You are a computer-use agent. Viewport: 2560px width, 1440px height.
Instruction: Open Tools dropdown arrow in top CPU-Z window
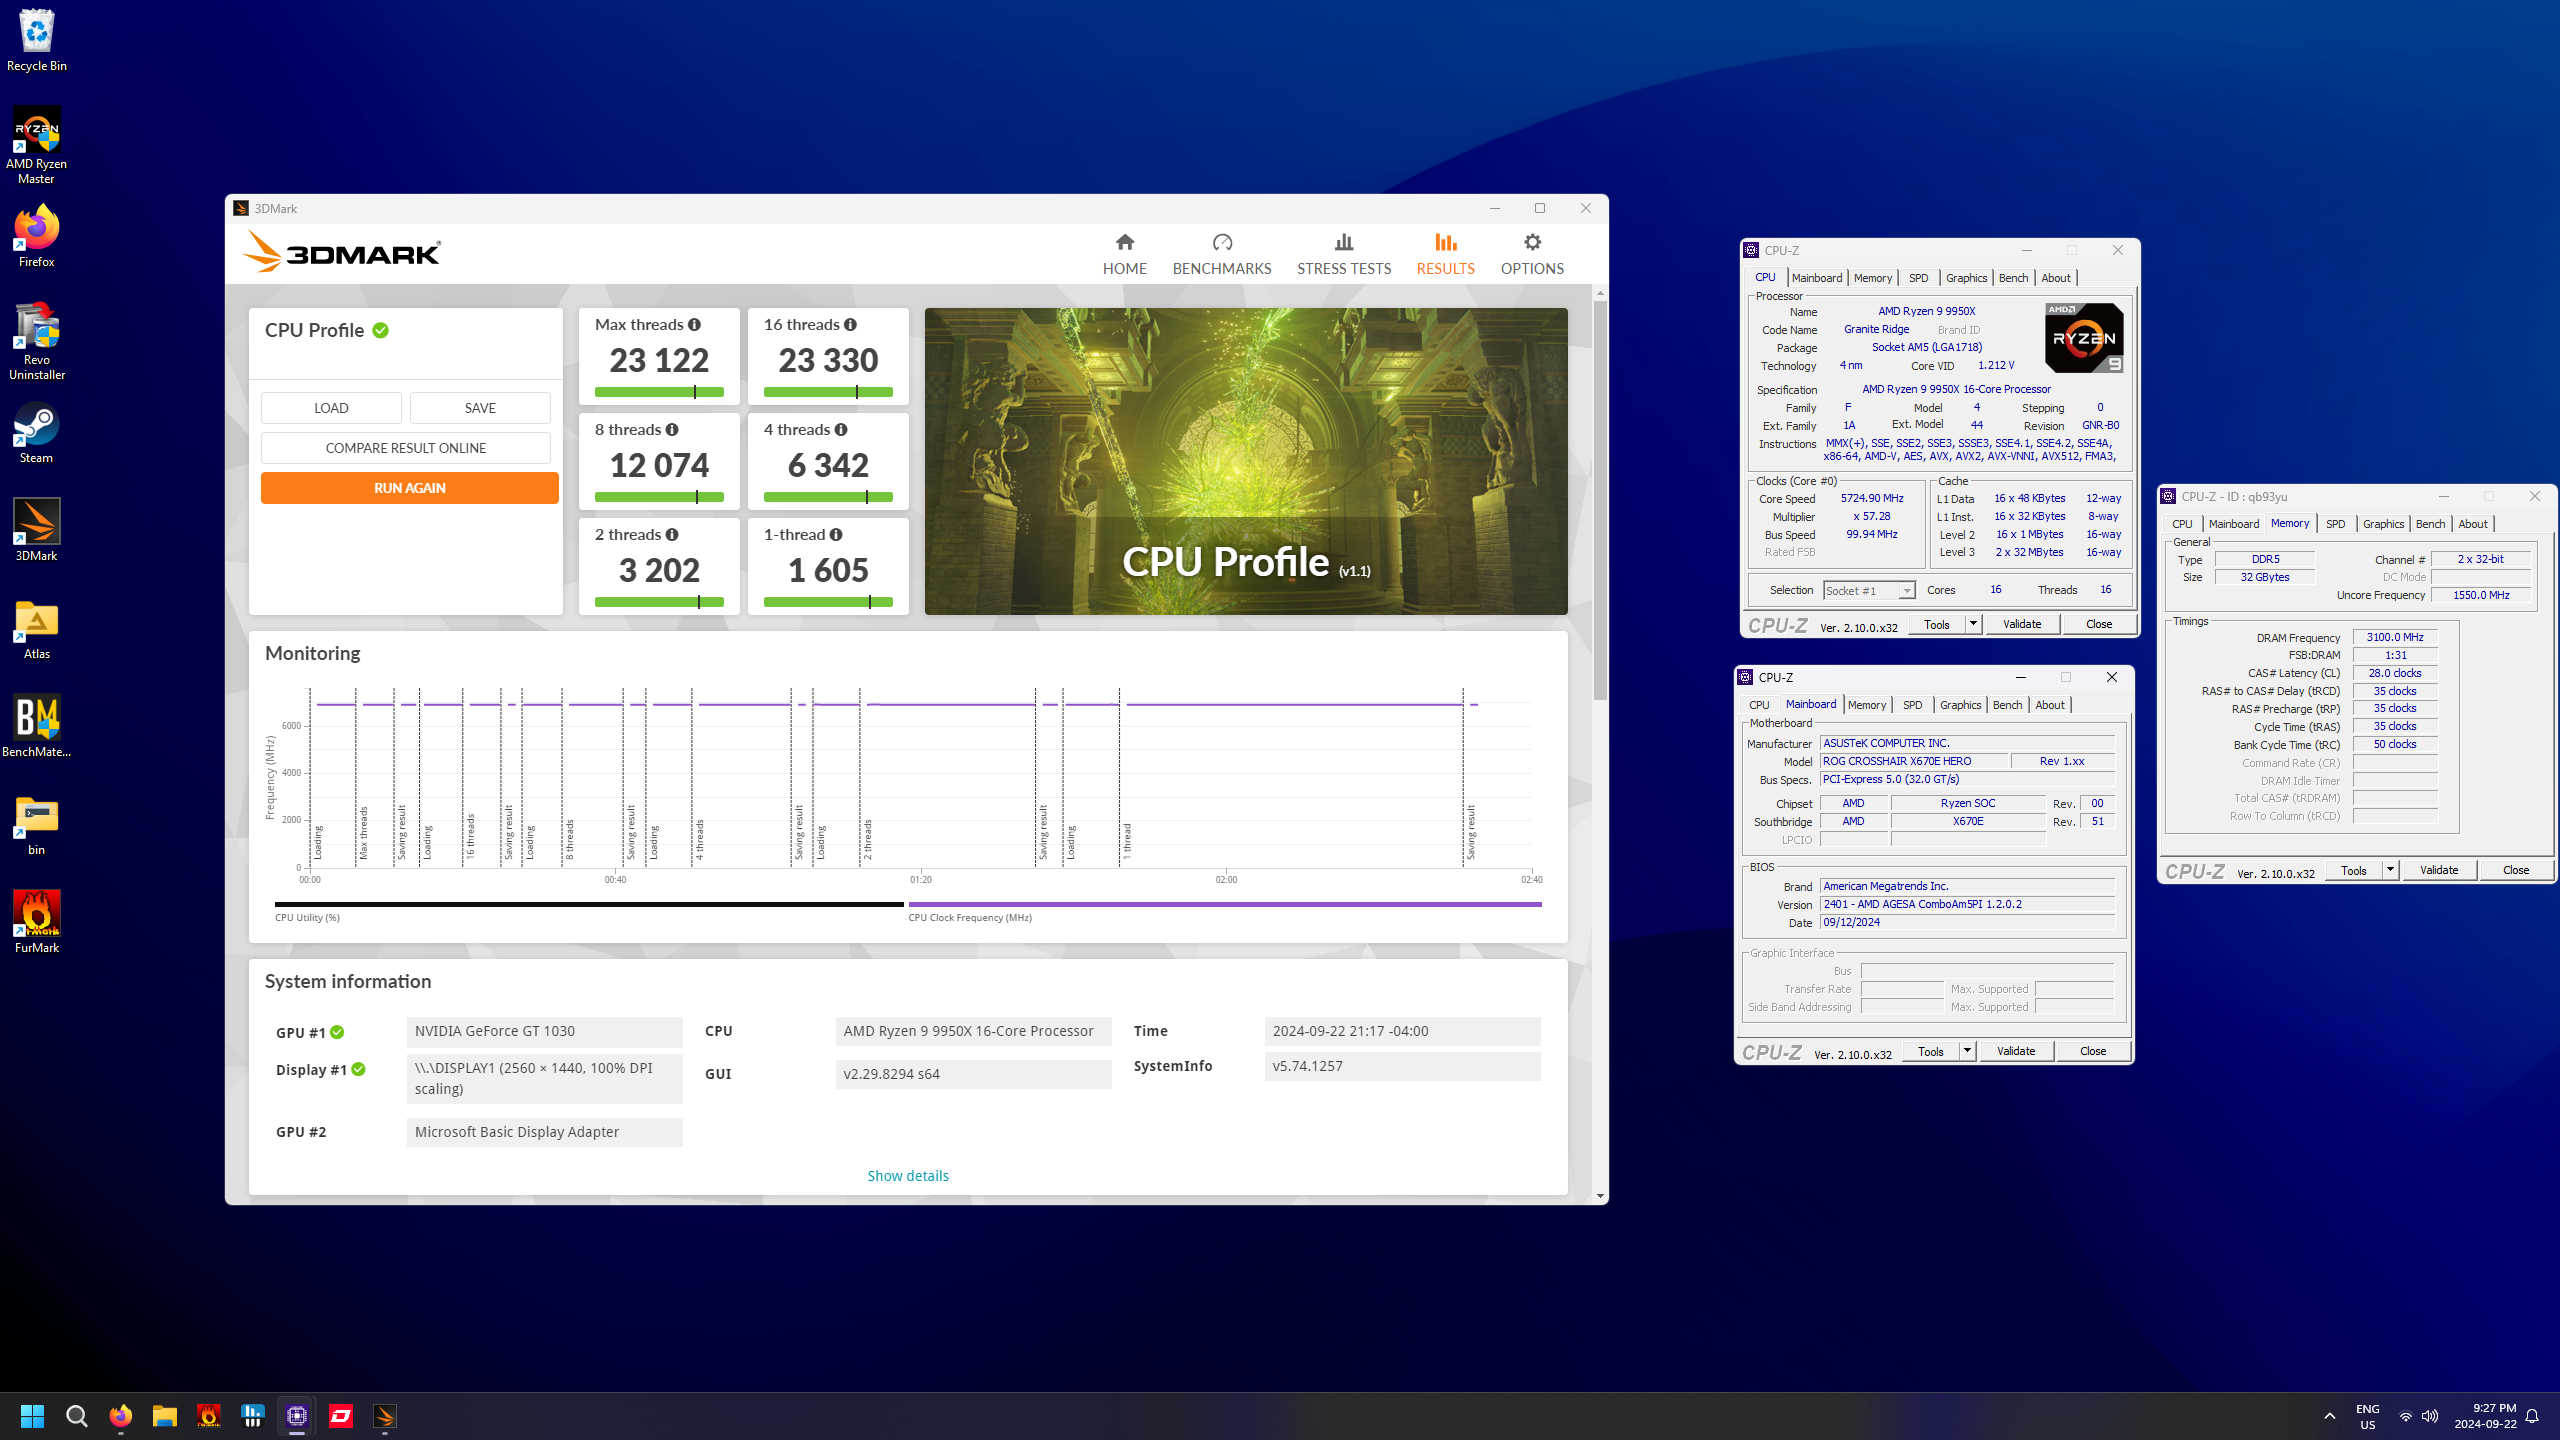coord(1973,624)
